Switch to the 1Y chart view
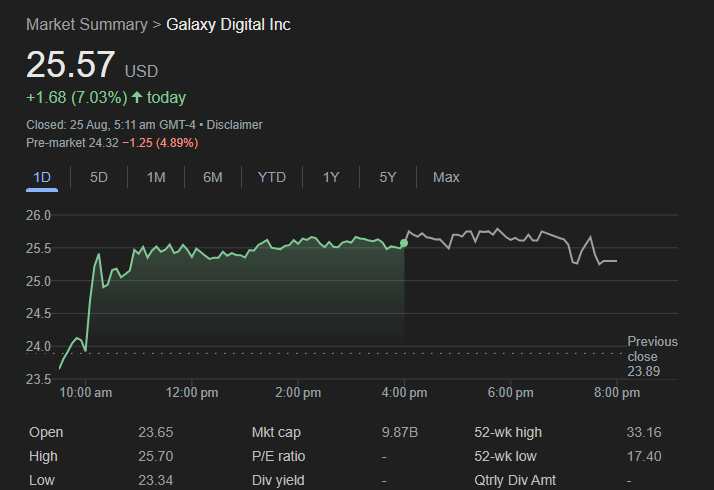 pos(331,177)
